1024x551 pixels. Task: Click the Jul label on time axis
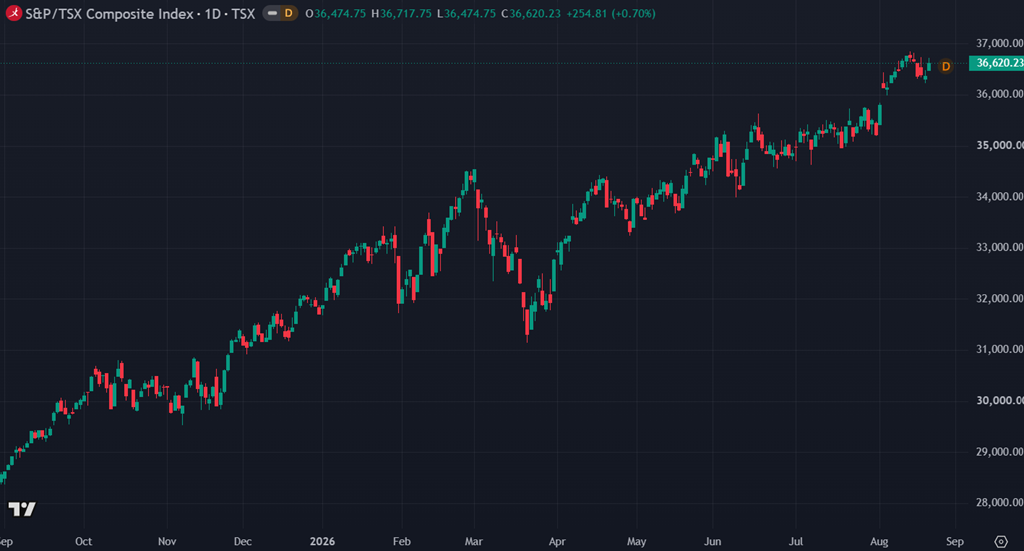[795, 541]
